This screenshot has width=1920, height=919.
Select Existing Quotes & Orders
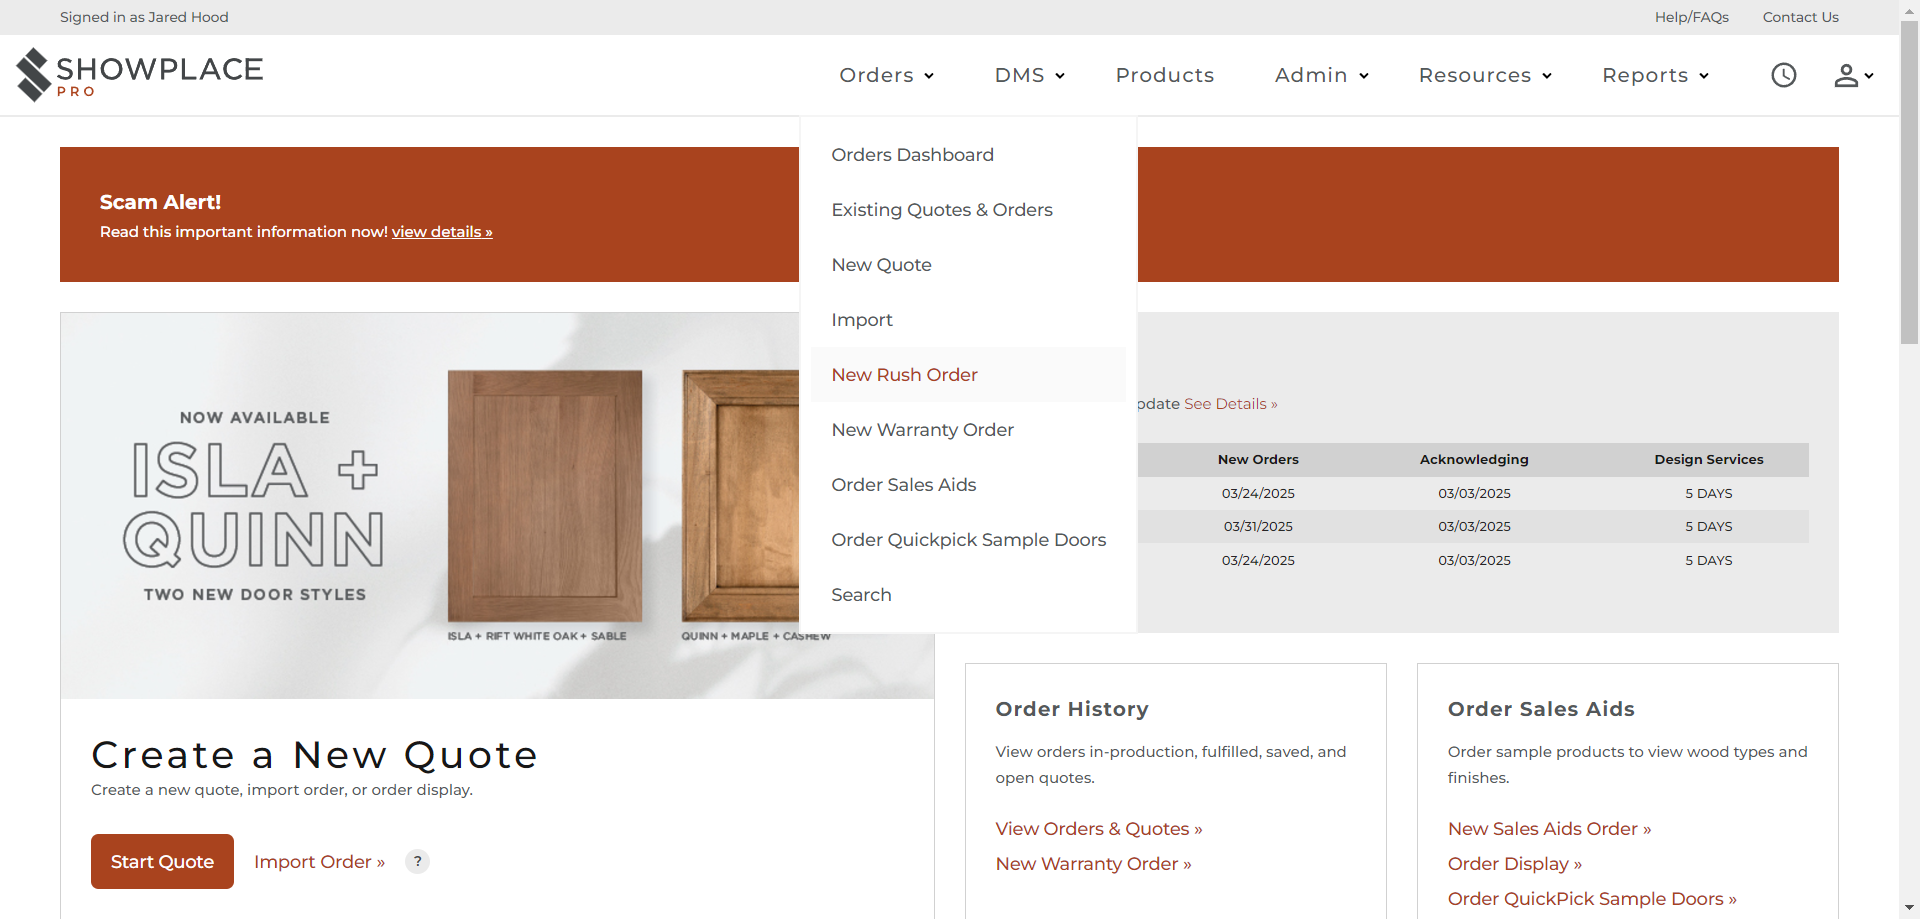coord(968,209)
